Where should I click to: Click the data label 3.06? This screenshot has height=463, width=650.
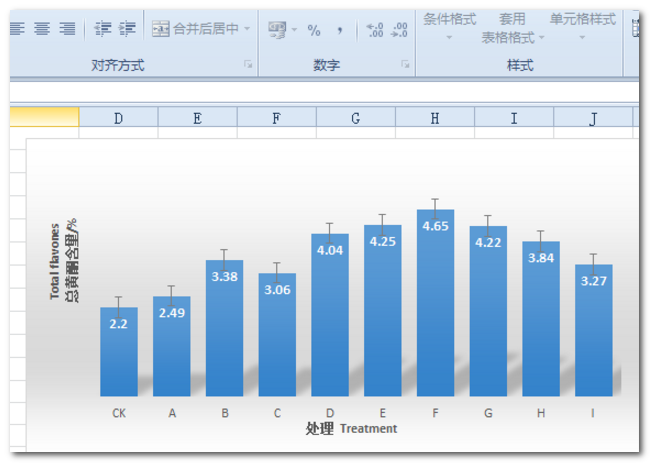(x=277, y=290)
